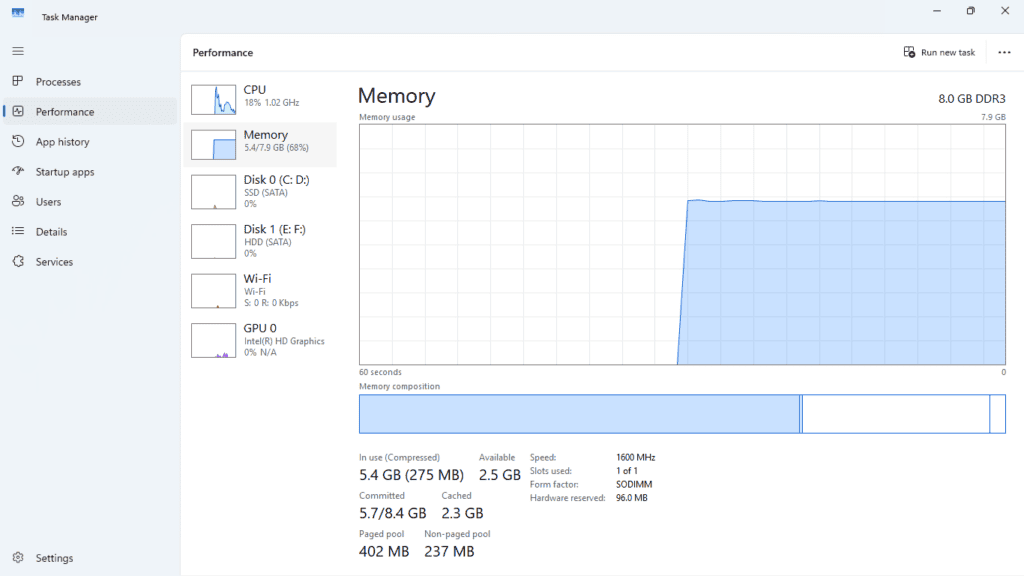Select the Wi-Fi graph thumbnail
1024x576 pixels.
(214, 291)
